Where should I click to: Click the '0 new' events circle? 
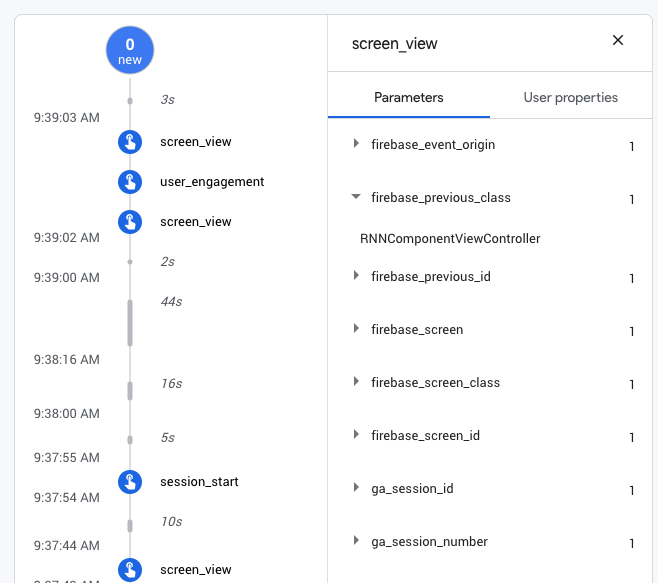(x=130, y=50)
